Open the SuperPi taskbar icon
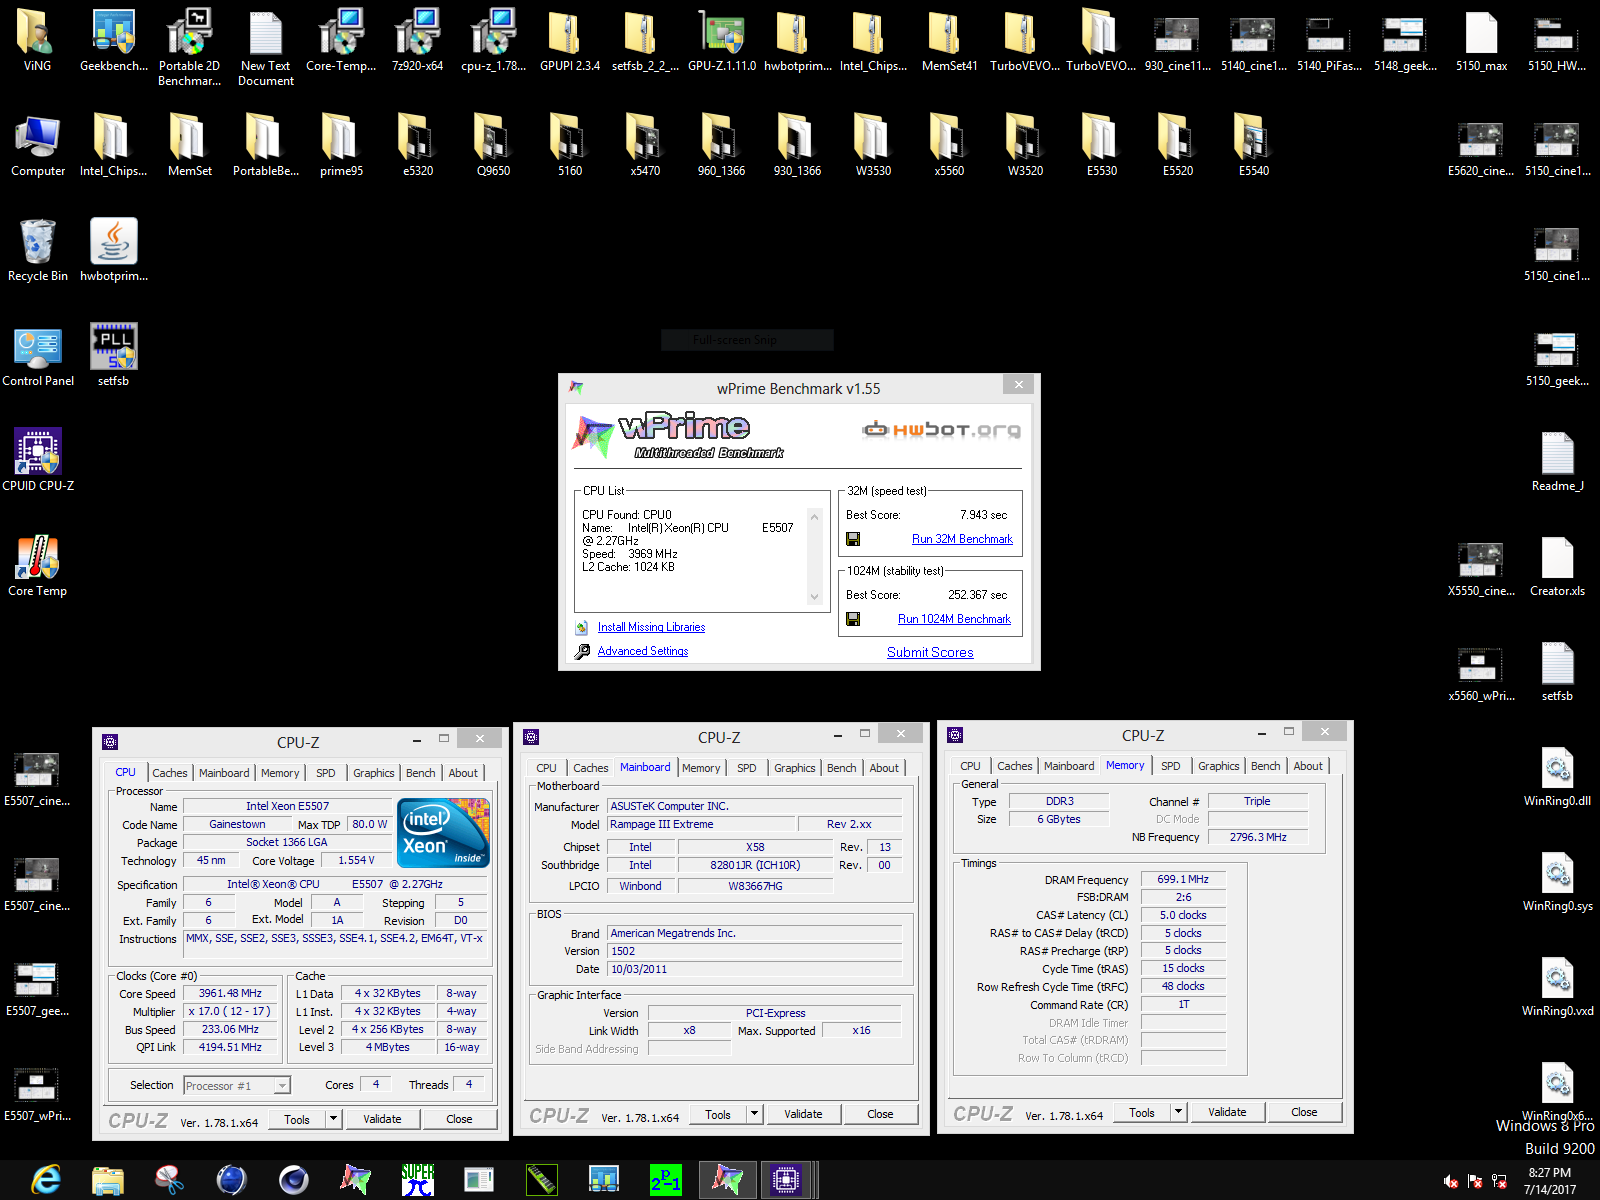 pos(418,1180)
